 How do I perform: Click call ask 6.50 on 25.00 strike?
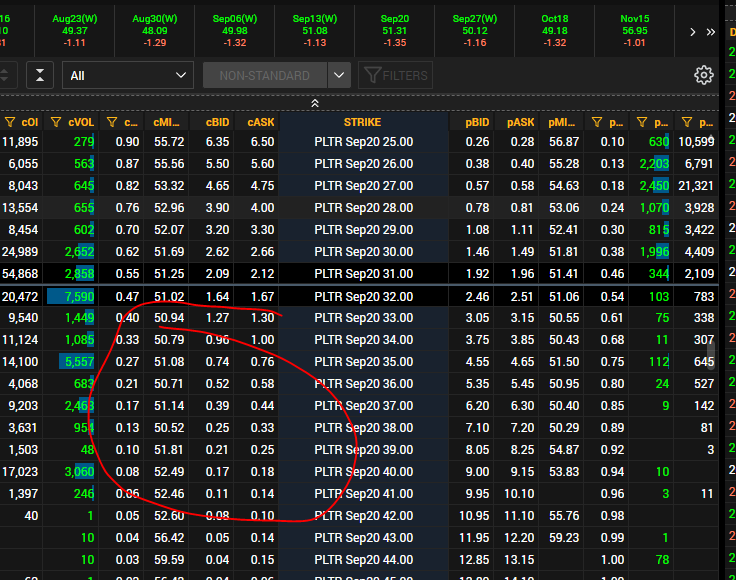[x=262, y=142]
